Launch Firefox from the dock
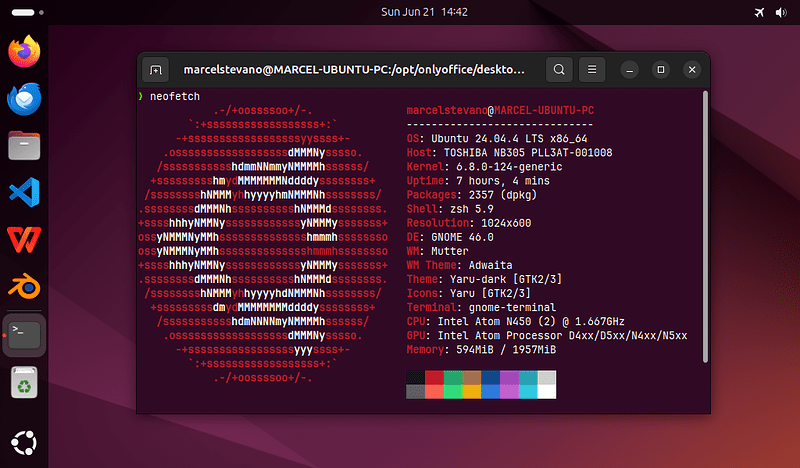The width and height of the screenshot is (800, 468). coord(24,51)
